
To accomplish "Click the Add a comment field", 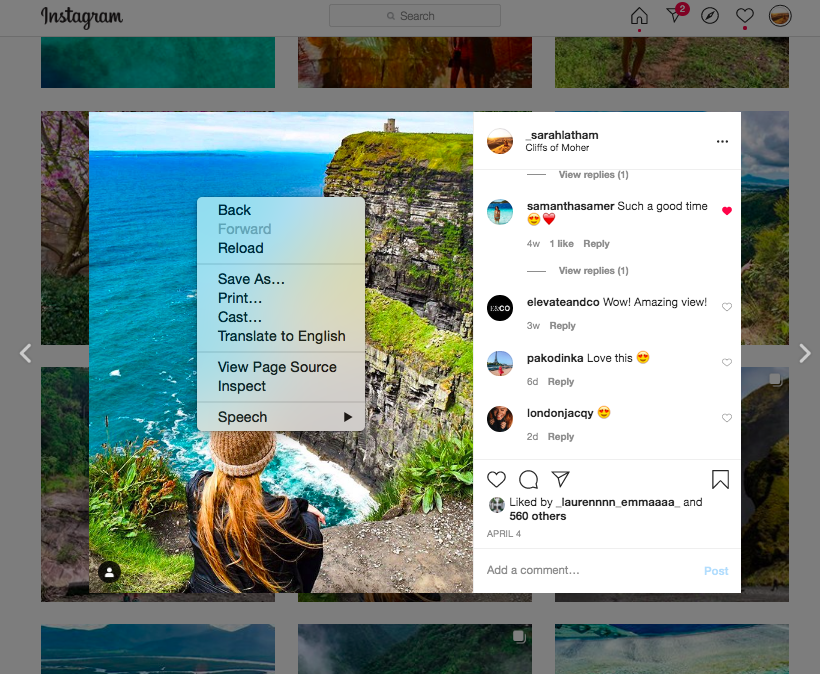I will [590, 570].
